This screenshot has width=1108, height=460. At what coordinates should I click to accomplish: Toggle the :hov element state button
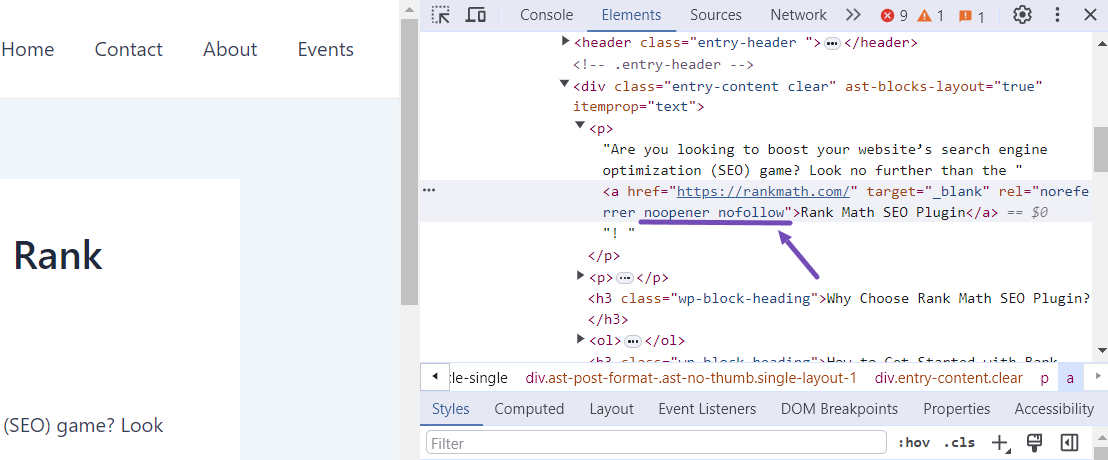point(914,443)
